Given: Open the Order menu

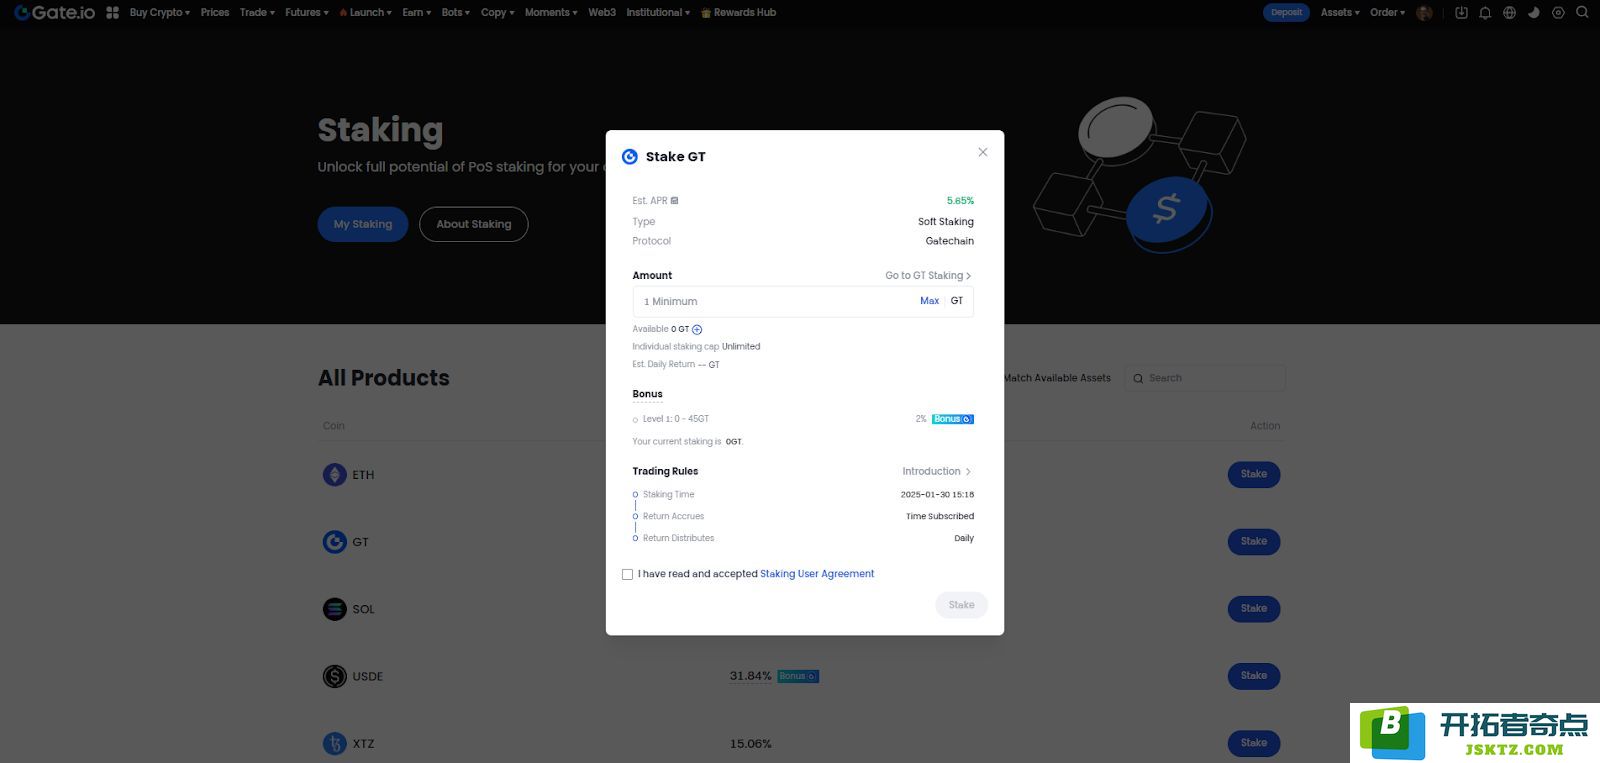Looking at the screenshot, I should pos(1387,13).
